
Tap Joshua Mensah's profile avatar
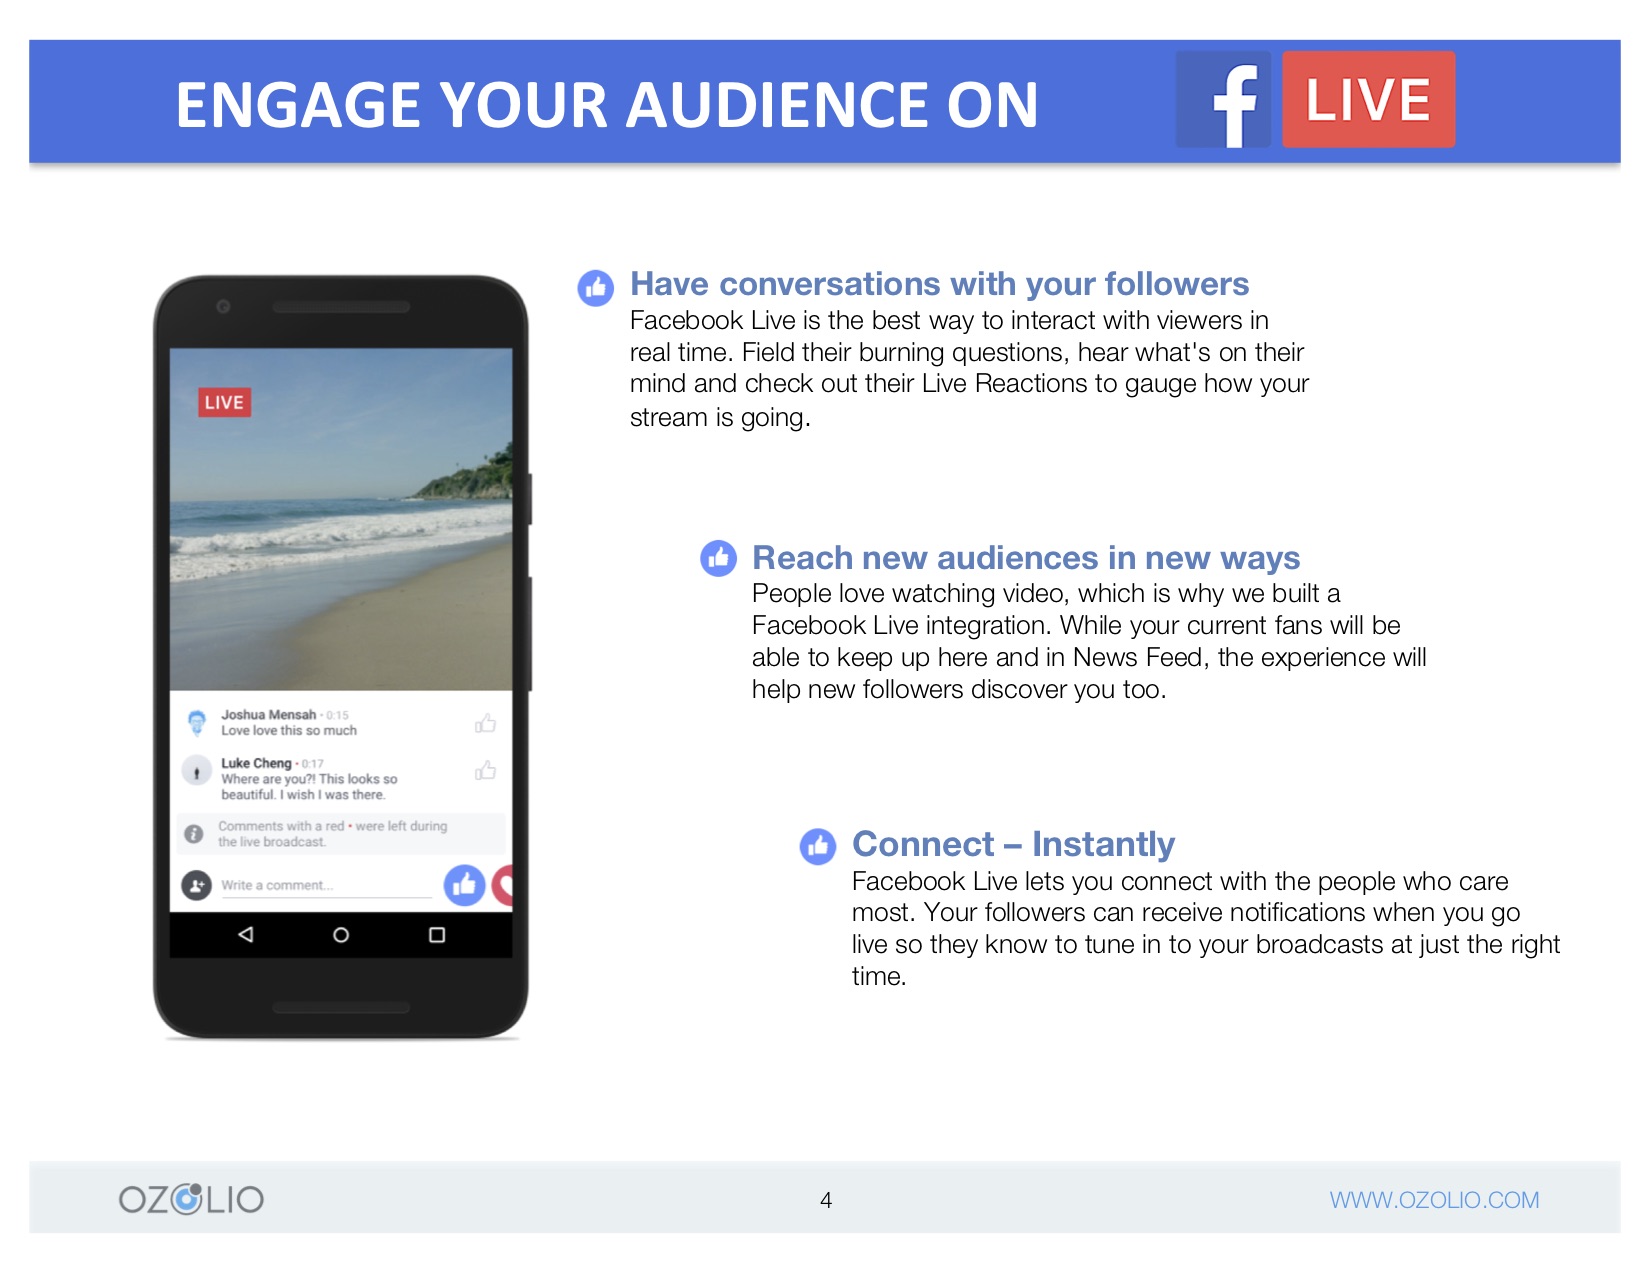coord(197,722)
